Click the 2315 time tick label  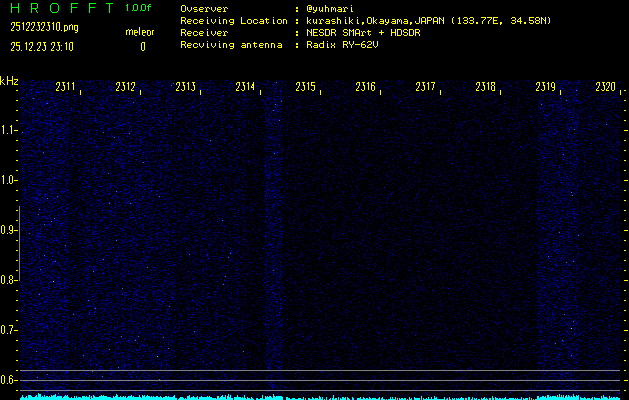(306, 88)
